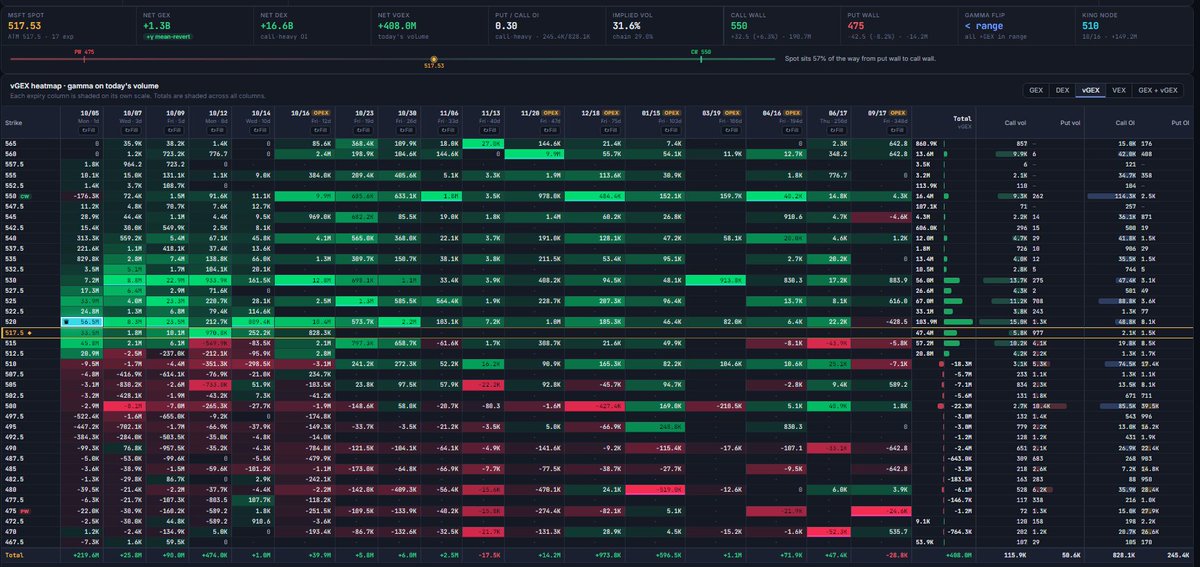
Task: Switch to the VEX heatmap tab
Action: pyautogui.click(x=1118, y=89)
